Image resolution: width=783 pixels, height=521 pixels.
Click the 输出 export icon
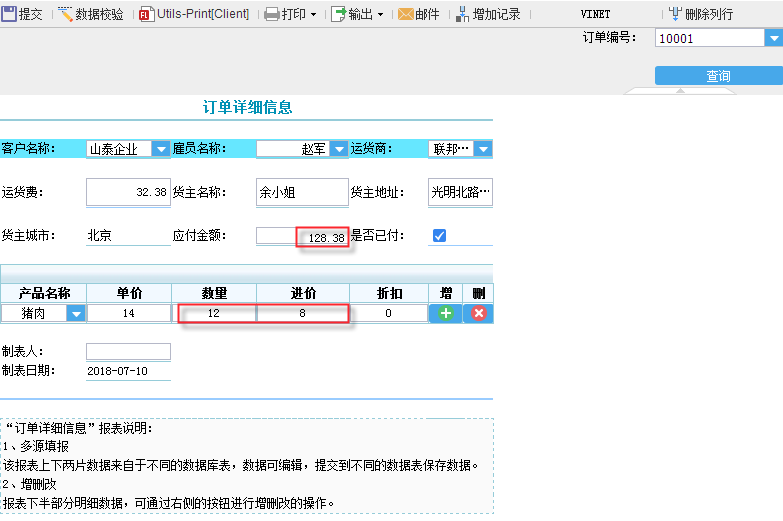(338, 14)
